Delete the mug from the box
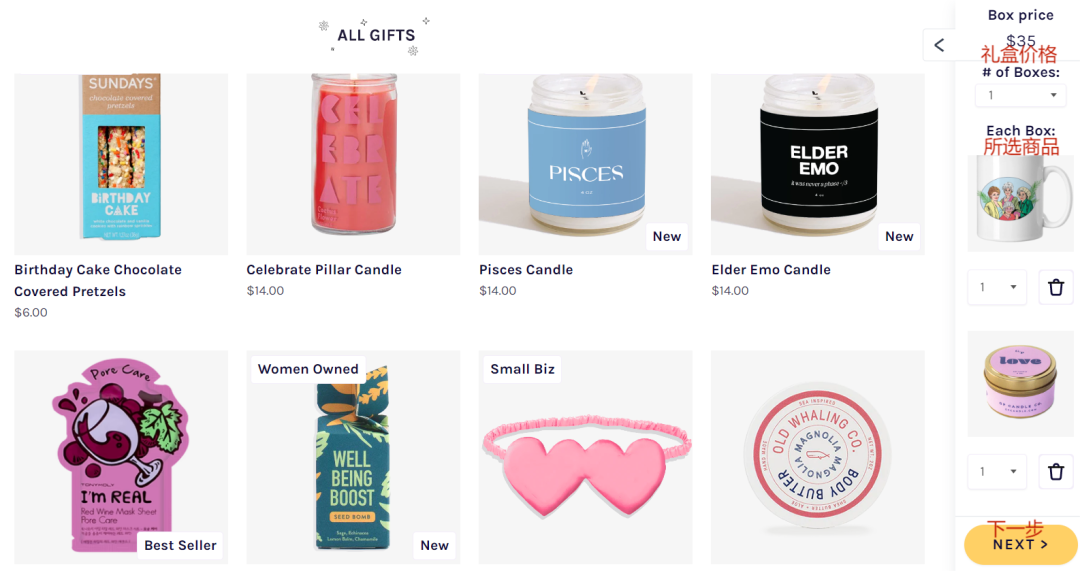This screenshot has height=571, width=1080. pos(1055,287)
